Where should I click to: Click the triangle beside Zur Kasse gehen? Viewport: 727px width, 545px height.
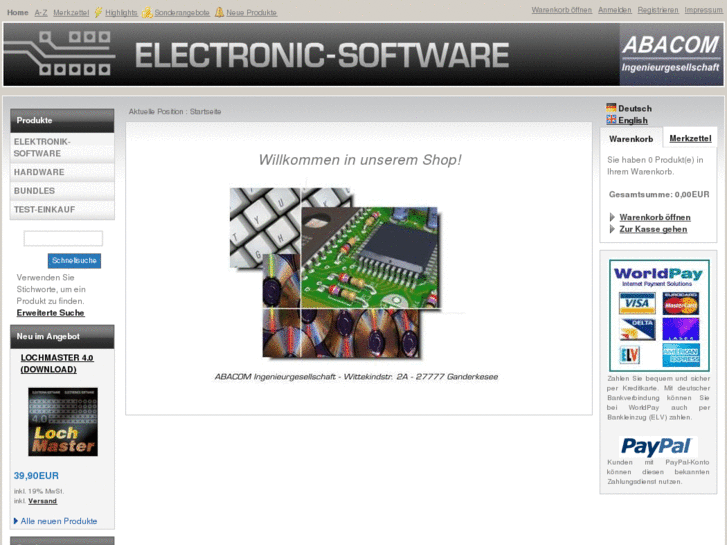click(612, 229)
